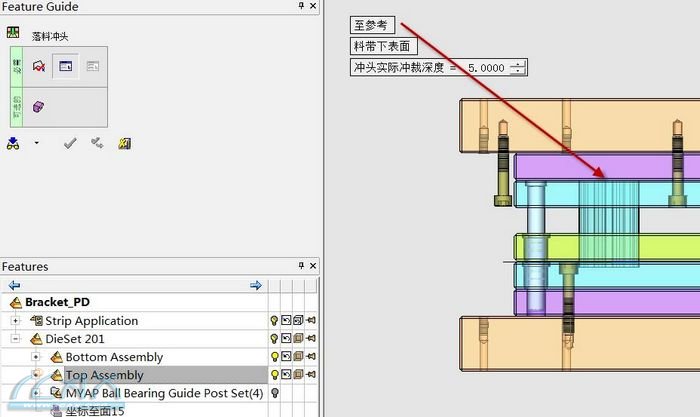700x417 pixels.
Task: Select MYAP Ball Bearing Guide Post Set(4)
Action: pyautogui.click(x=164, y=393)
